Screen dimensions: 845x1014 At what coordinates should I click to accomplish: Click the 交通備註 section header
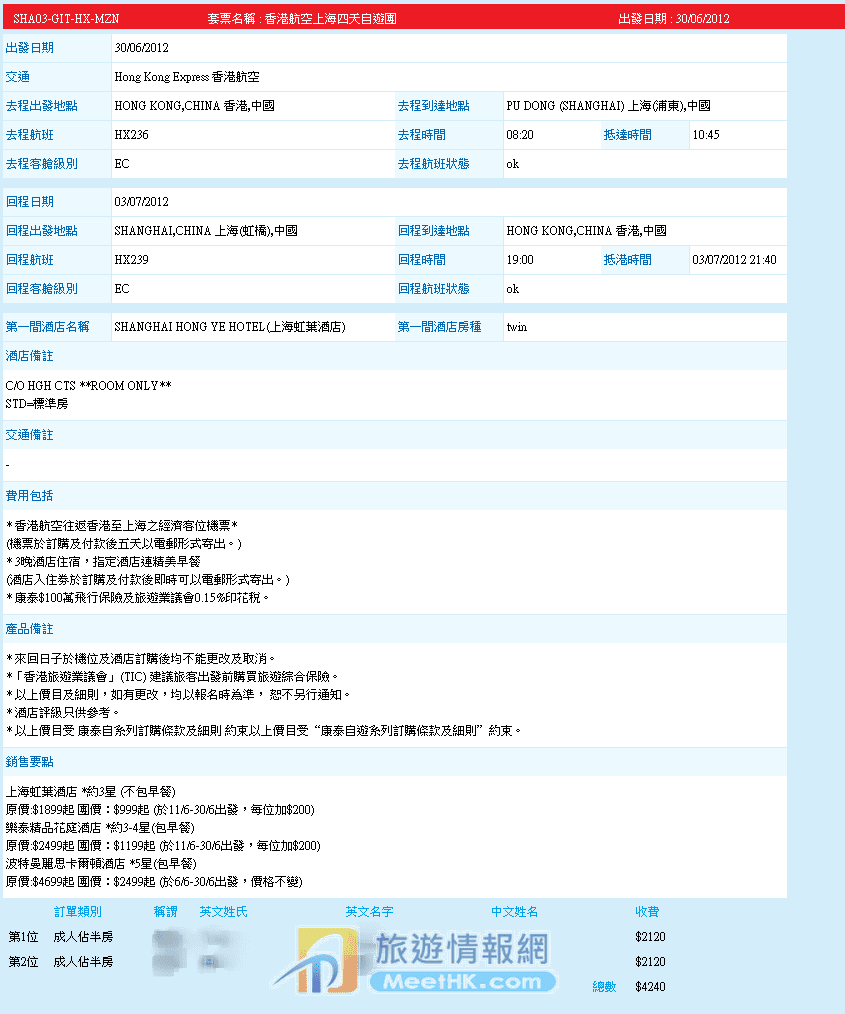click(x=30, y=436)
